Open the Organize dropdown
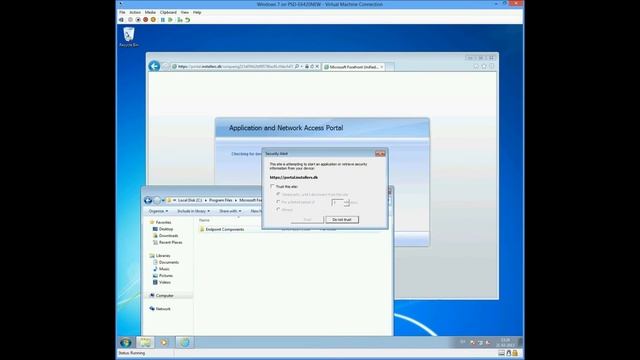Screen dimensions: 640x360 (x=158, y=211)
